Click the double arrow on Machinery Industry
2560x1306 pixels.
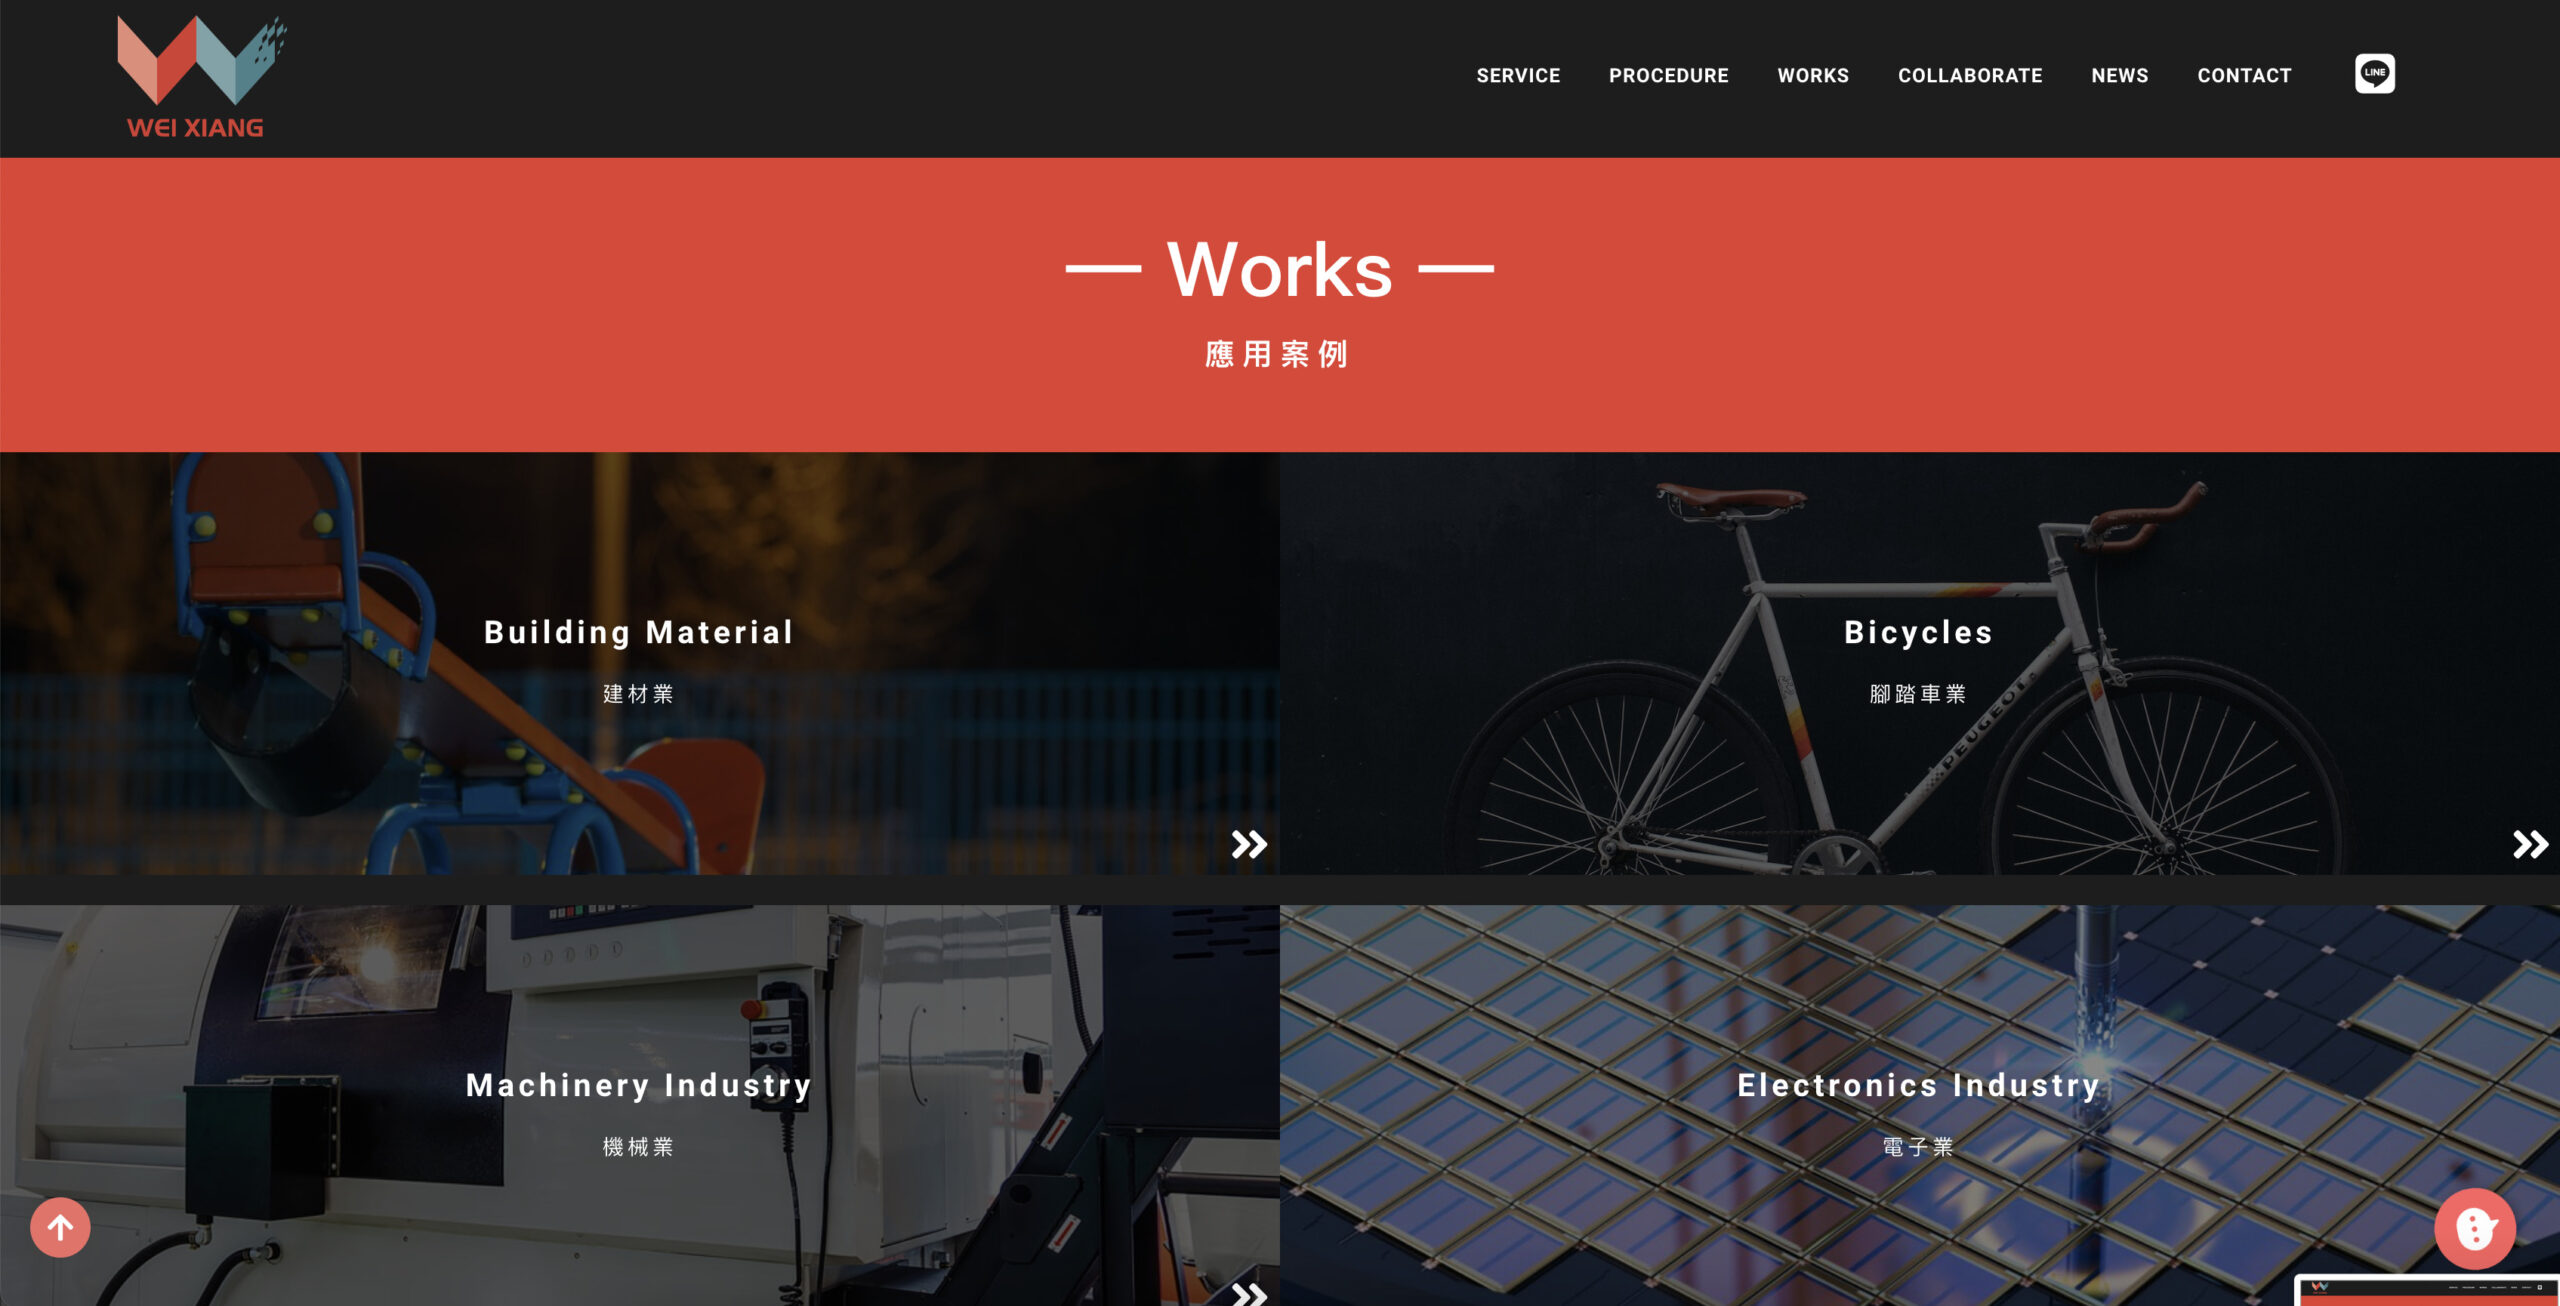pyautogui.click(x=1249, y=1294)
